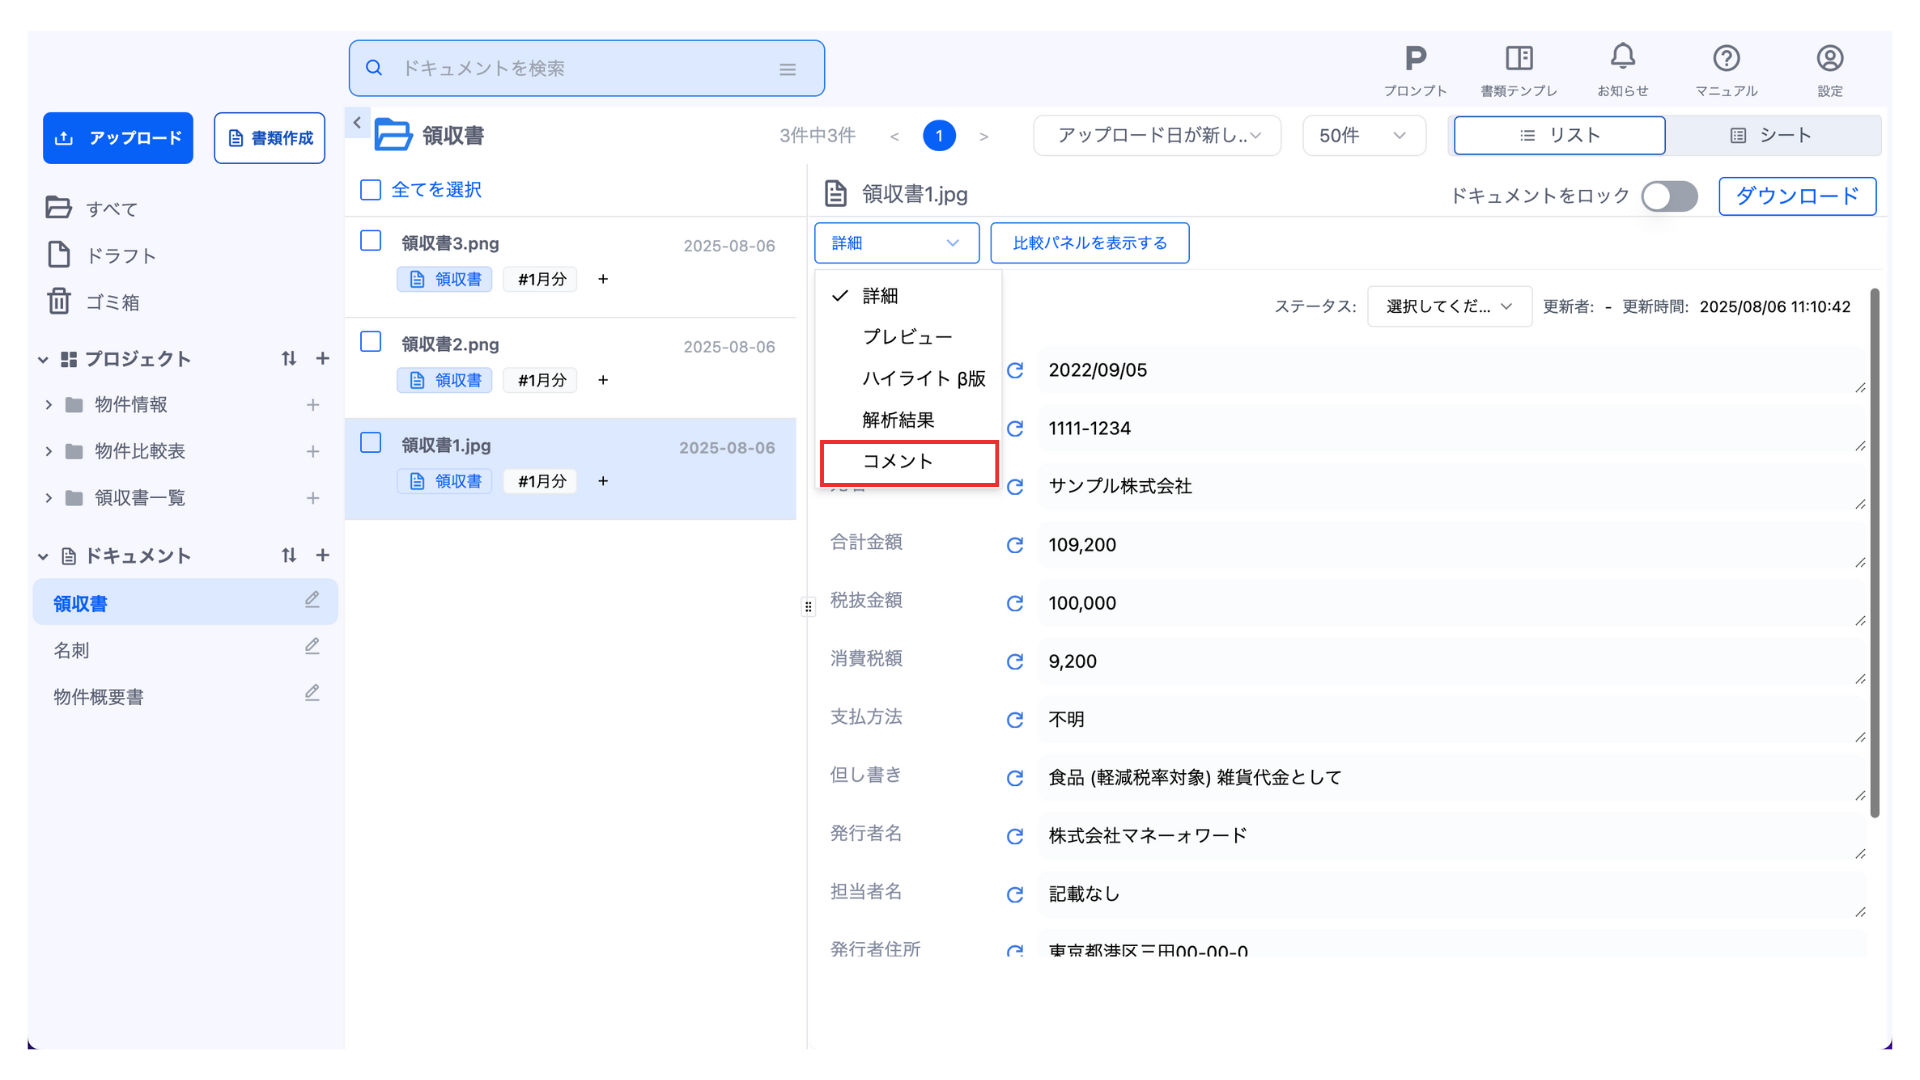This screenshot has height=1080, width=1920.
Task: Open the upload date sort dropdown
Action: coord(1157,136)
